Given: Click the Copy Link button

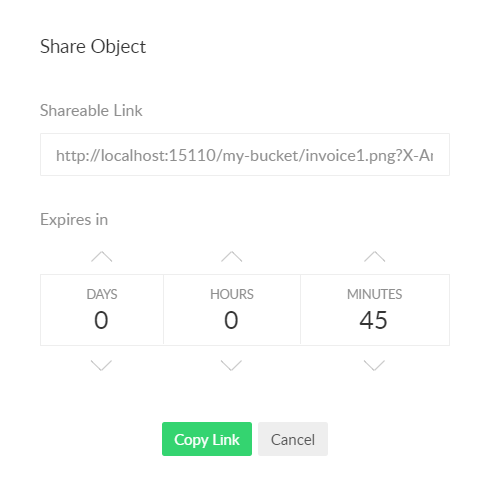Looking at the screenshot, I should [x=207, y=439].
